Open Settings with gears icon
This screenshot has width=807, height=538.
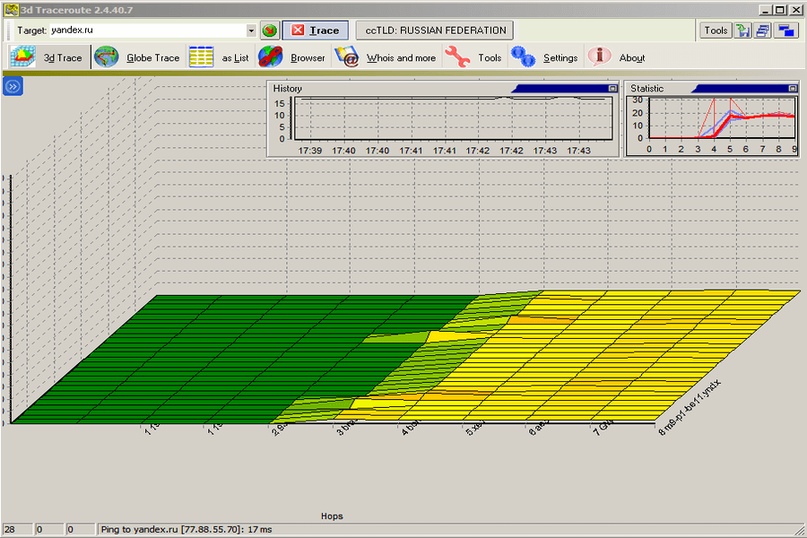545,58
